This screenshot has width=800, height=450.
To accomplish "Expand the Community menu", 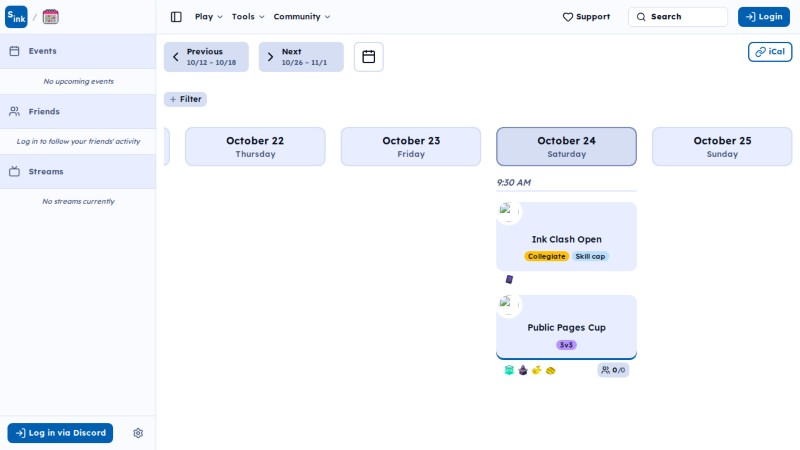I will [302, 17].
